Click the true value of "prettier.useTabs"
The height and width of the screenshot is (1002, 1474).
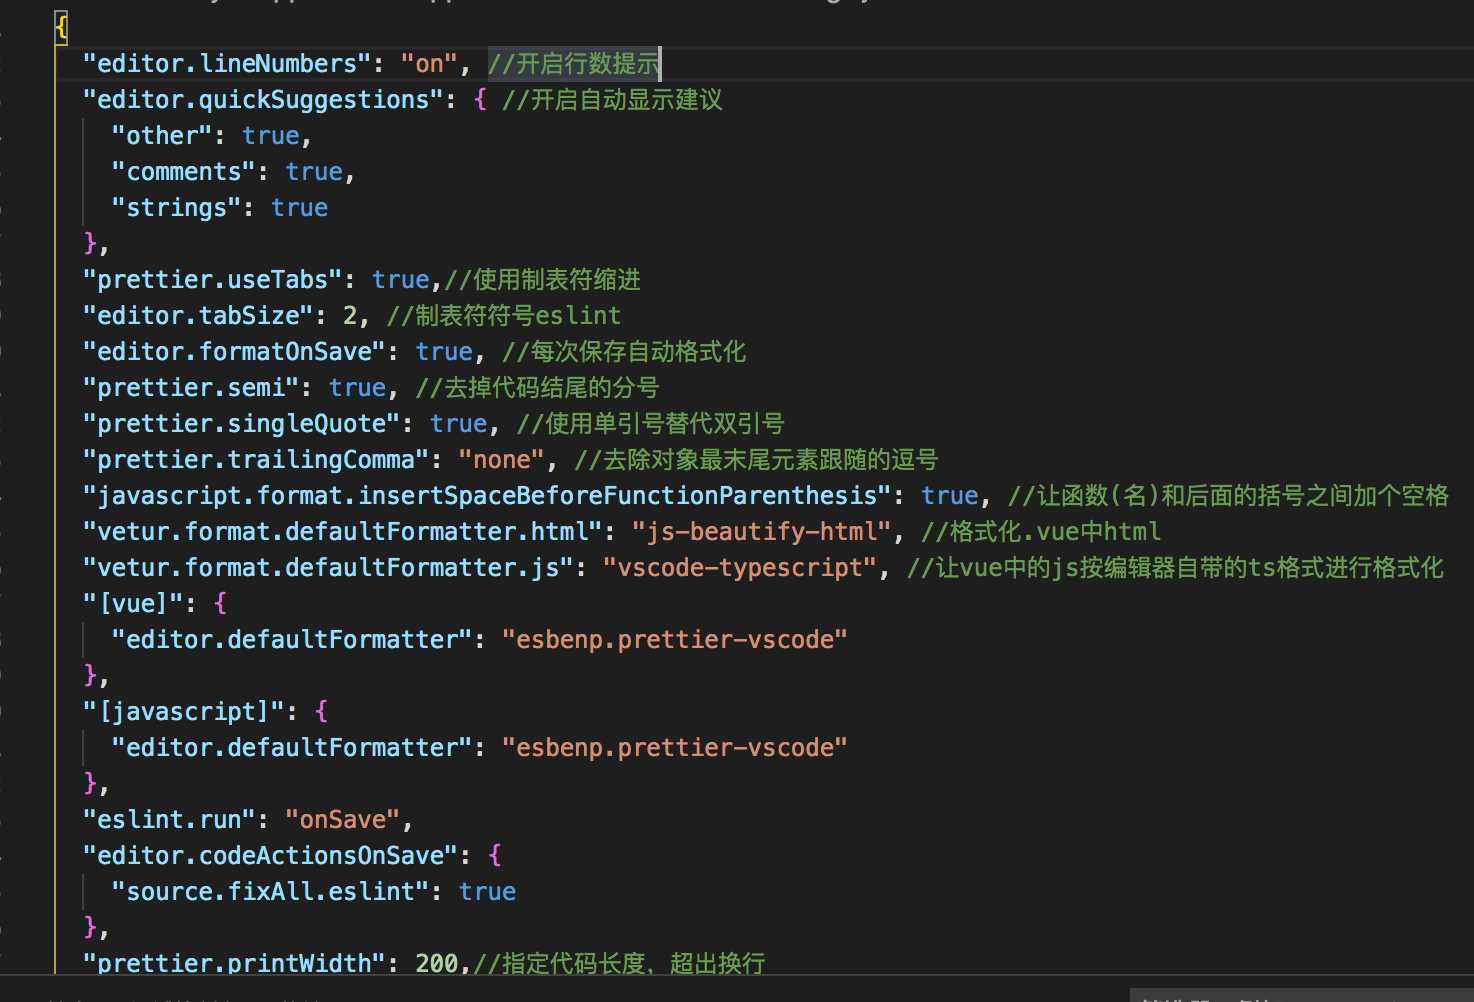(400, 280)
